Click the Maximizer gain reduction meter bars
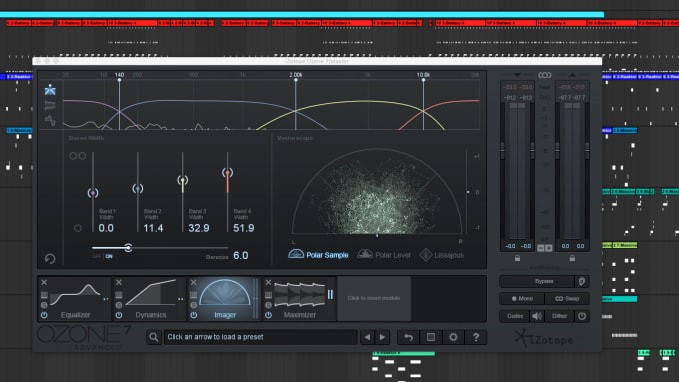This screenshot has height=382, width=679. (x=330, y=295)
